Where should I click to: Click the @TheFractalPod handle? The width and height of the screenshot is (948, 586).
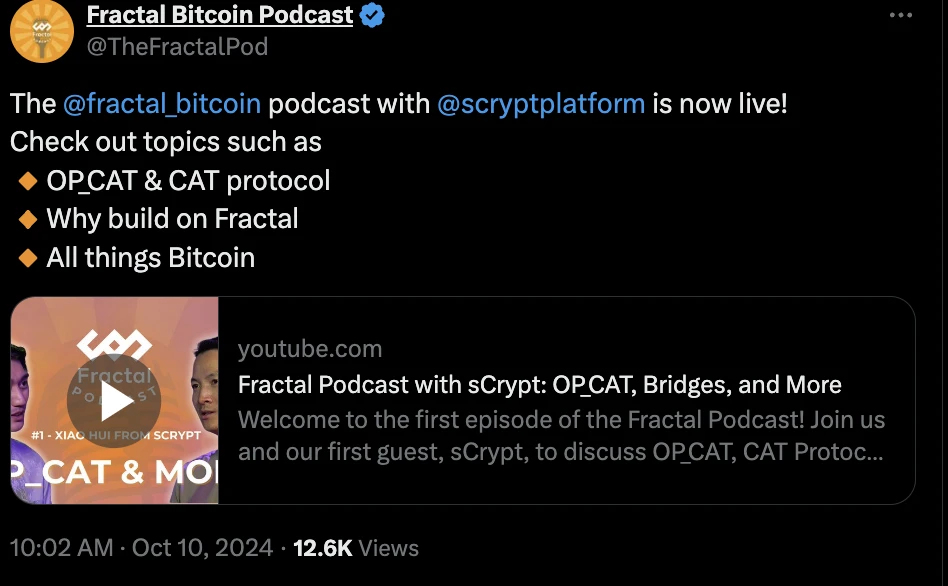click(x=177, y=46)
